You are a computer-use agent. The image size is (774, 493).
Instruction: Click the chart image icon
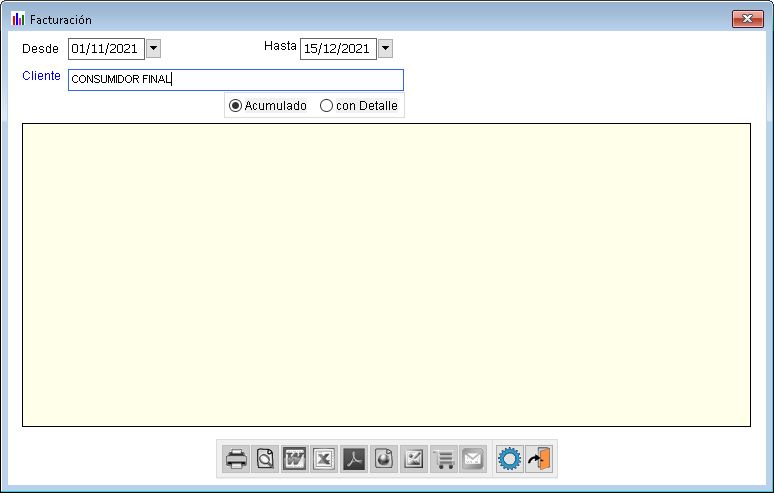[413, 459]
